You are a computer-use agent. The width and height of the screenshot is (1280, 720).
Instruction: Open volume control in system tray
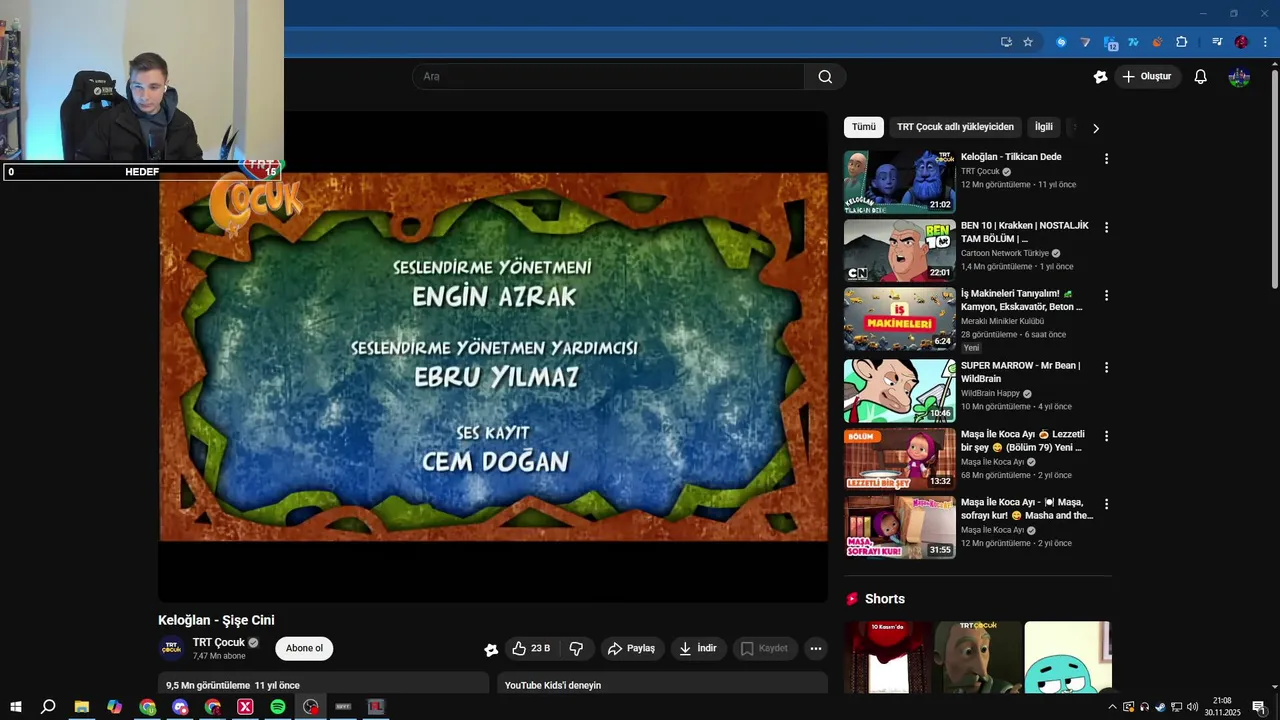point(1192,707)
